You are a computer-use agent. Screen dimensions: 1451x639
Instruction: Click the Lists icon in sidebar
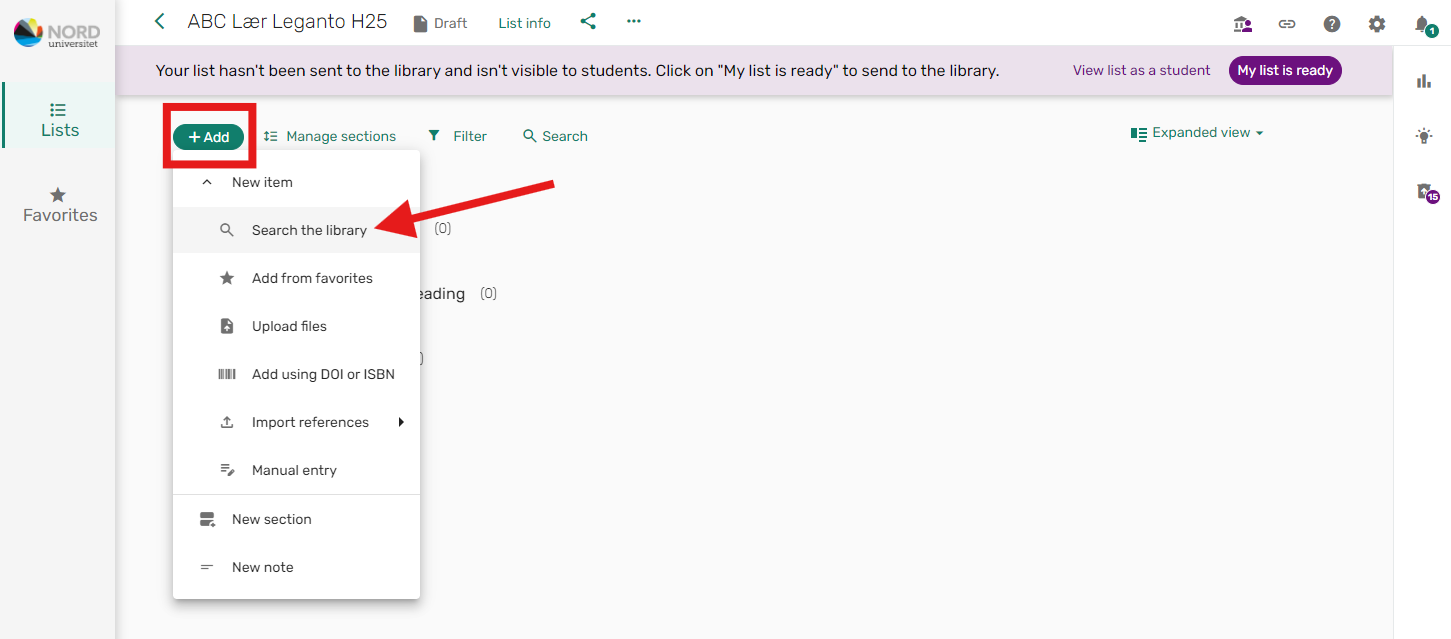59,110
